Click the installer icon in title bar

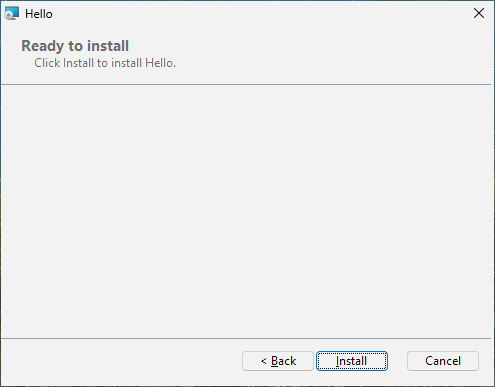[12, 14]
